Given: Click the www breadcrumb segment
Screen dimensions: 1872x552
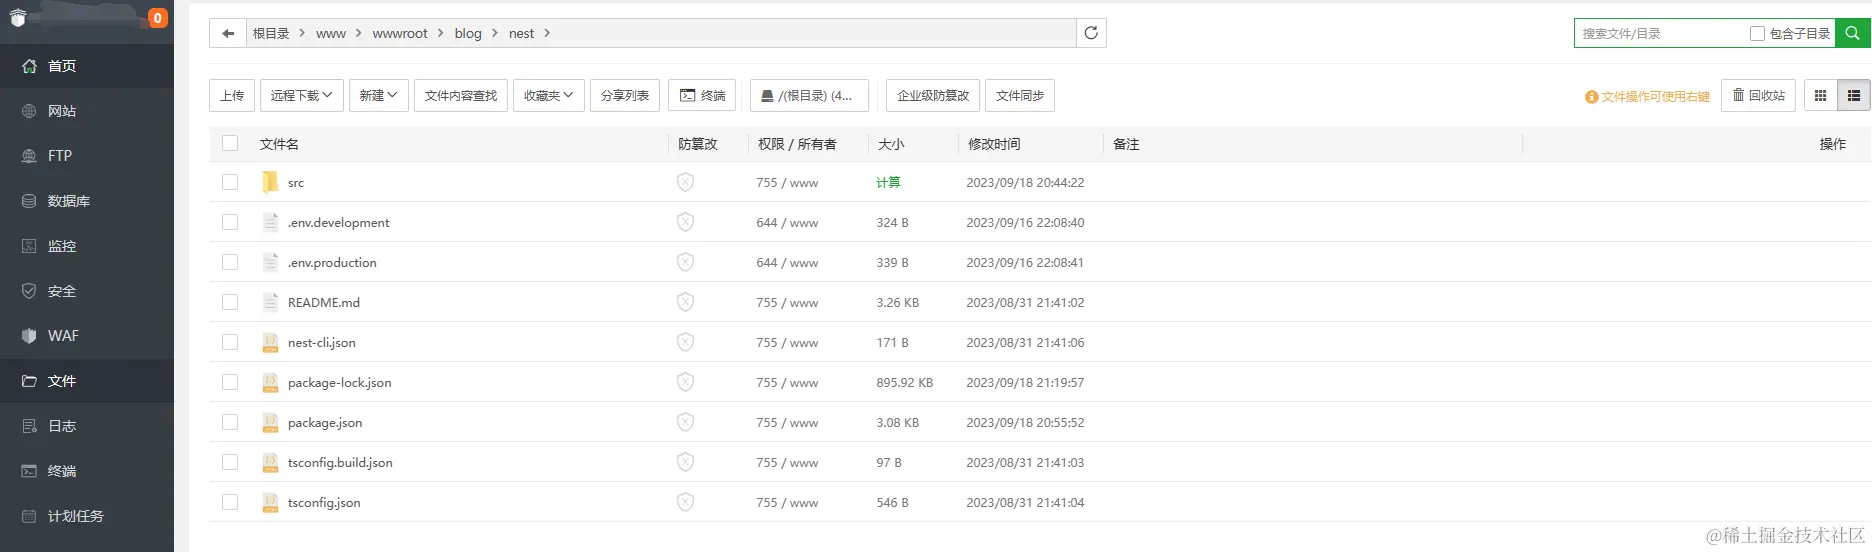Looking at the screenshot, I should coord(331,33).
